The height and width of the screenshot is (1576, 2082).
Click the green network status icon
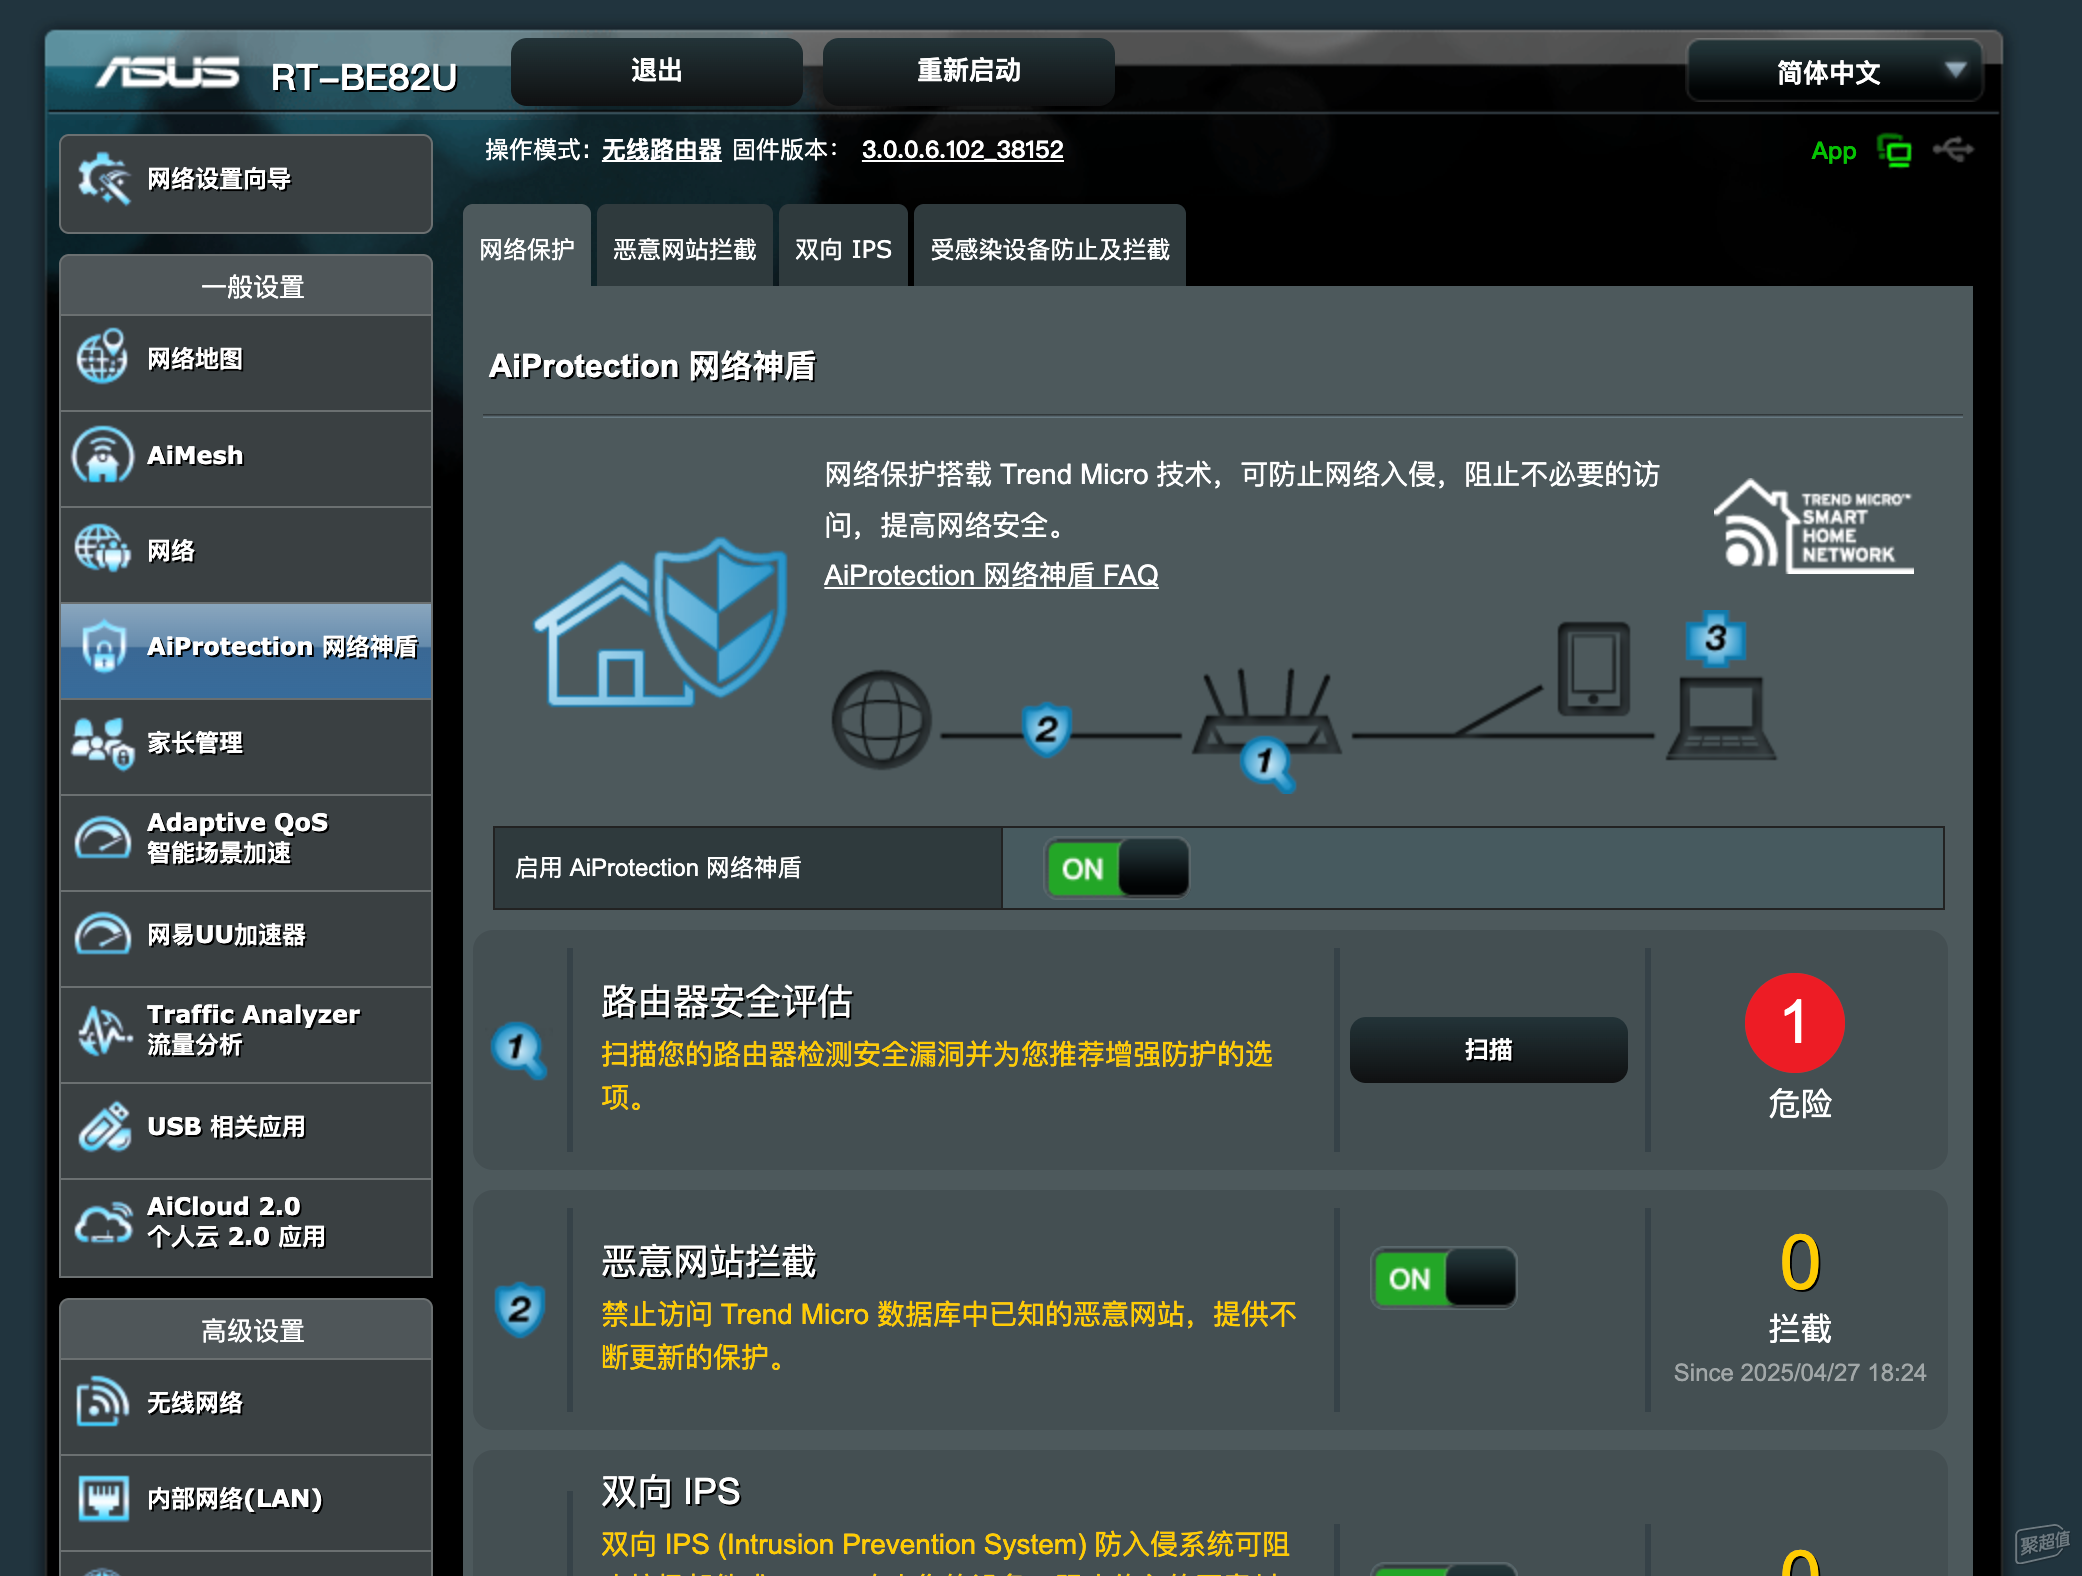(1895, 151)
